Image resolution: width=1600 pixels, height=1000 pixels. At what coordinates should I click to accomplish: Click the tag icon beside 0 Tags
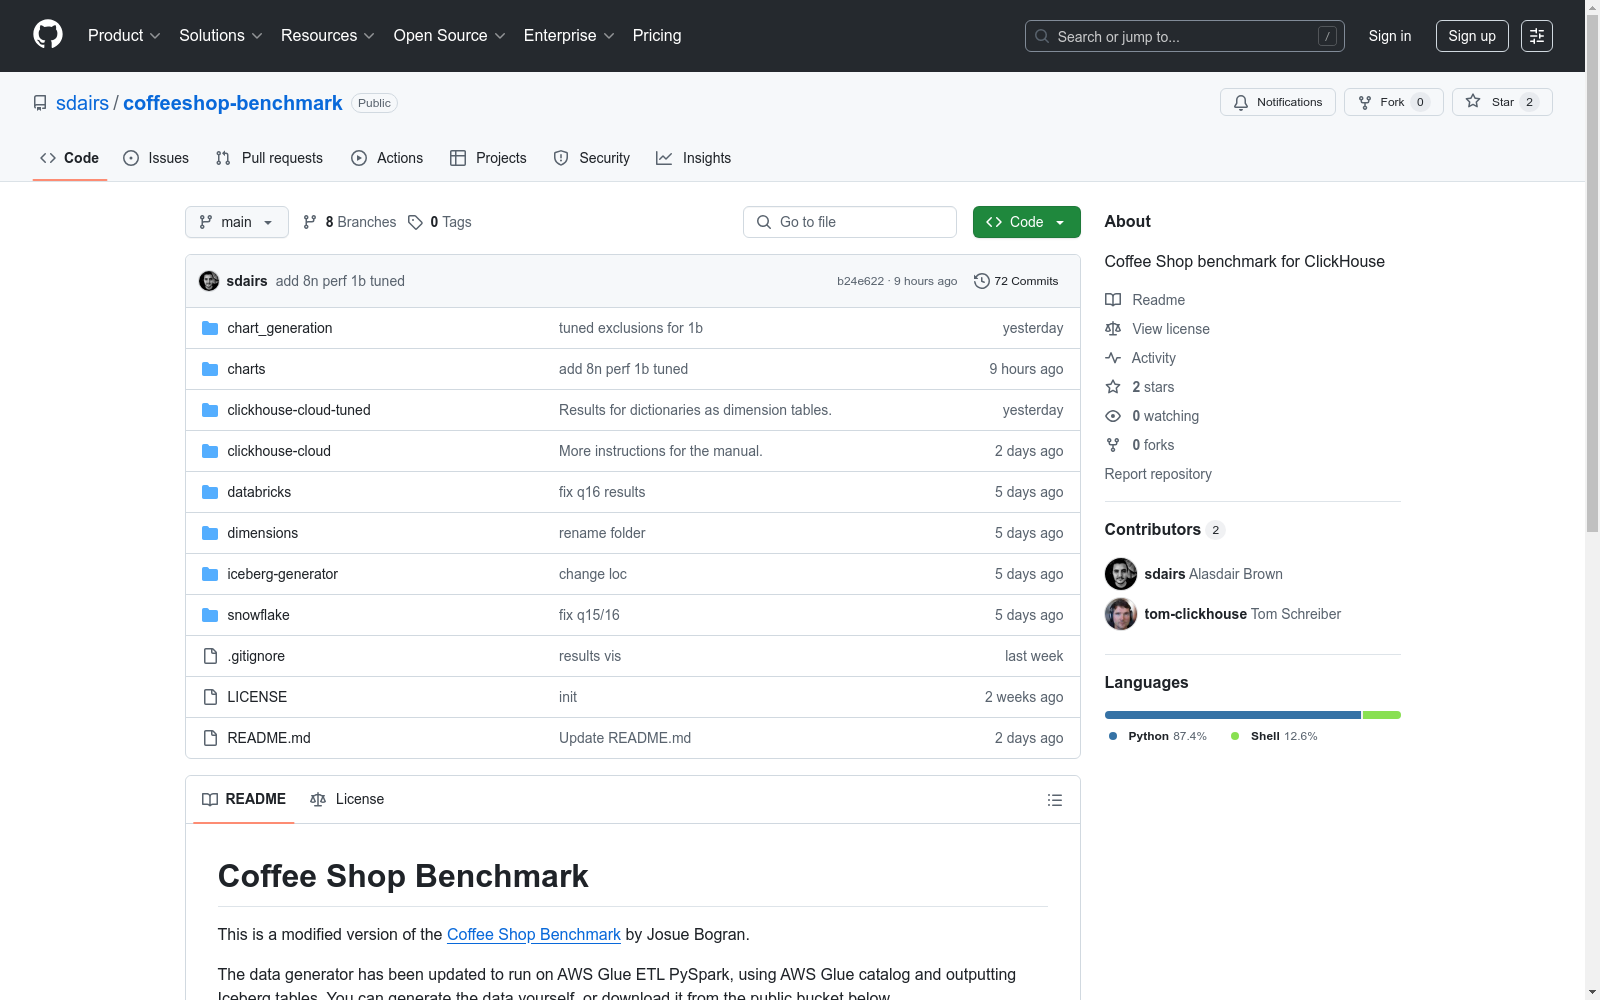pos(415,222)
